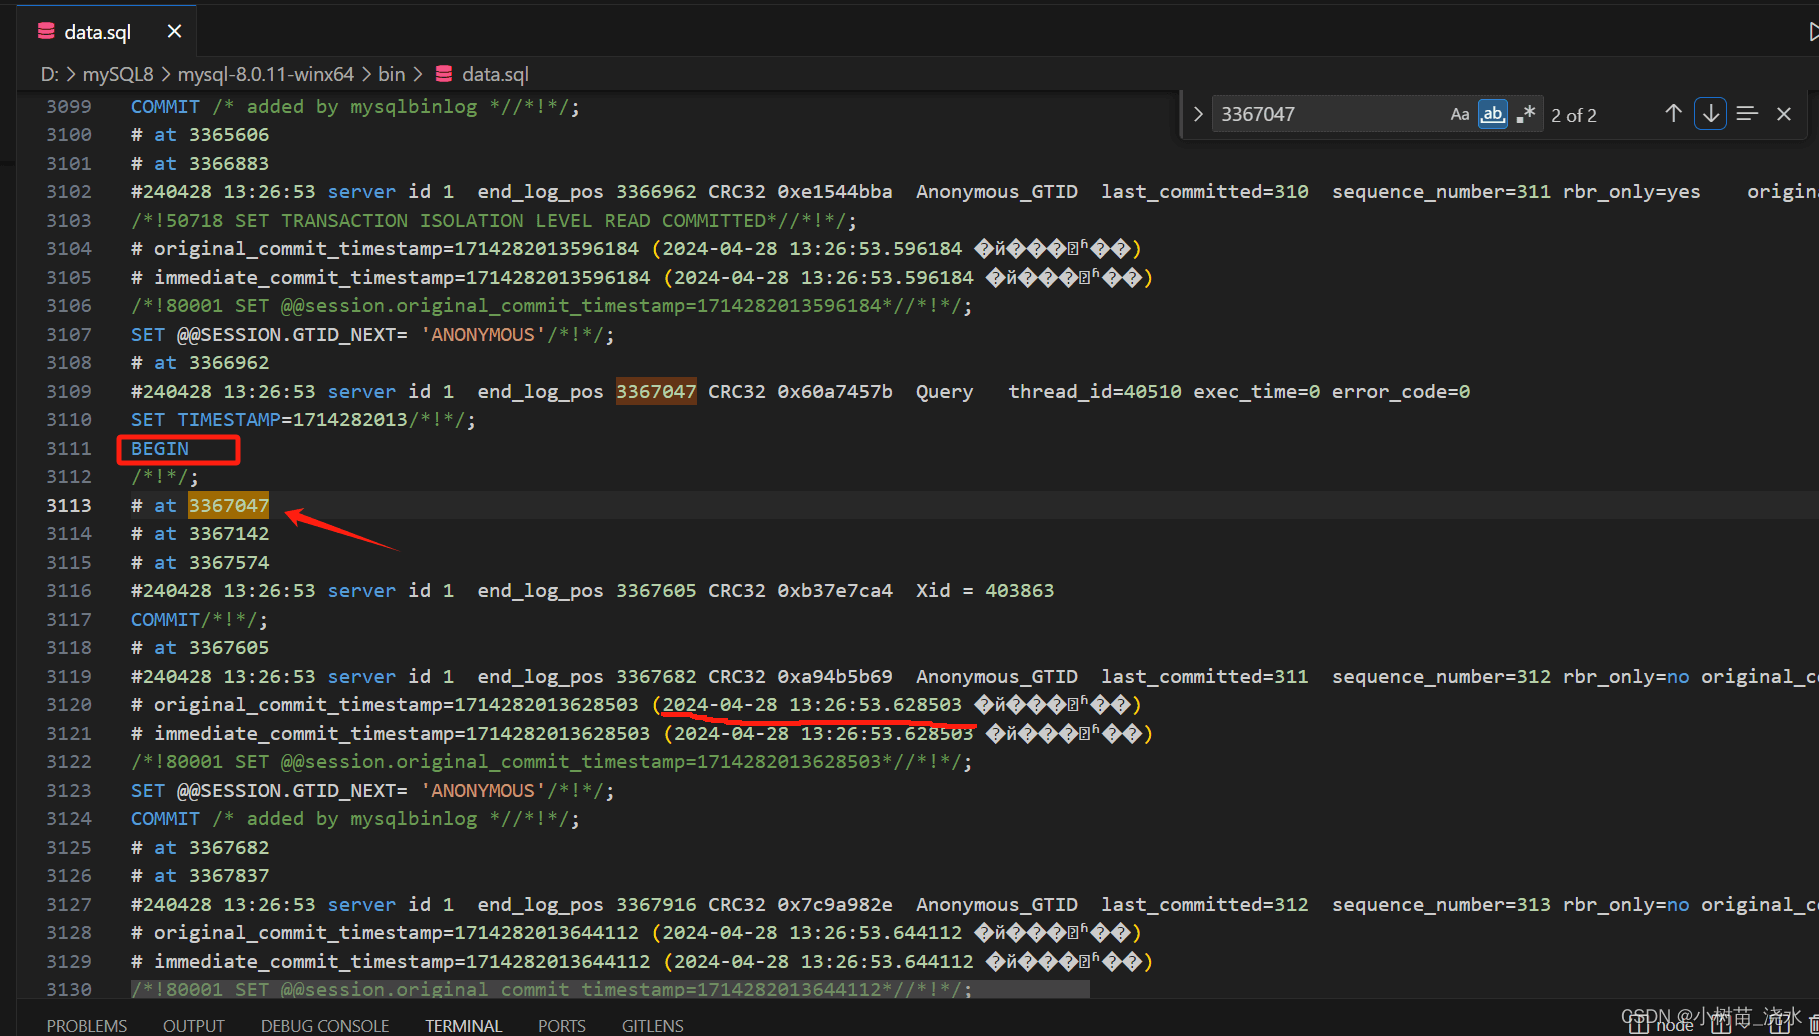Open the mysql-8.0.11-winx64 breadcrumb folder

[266, 74]
